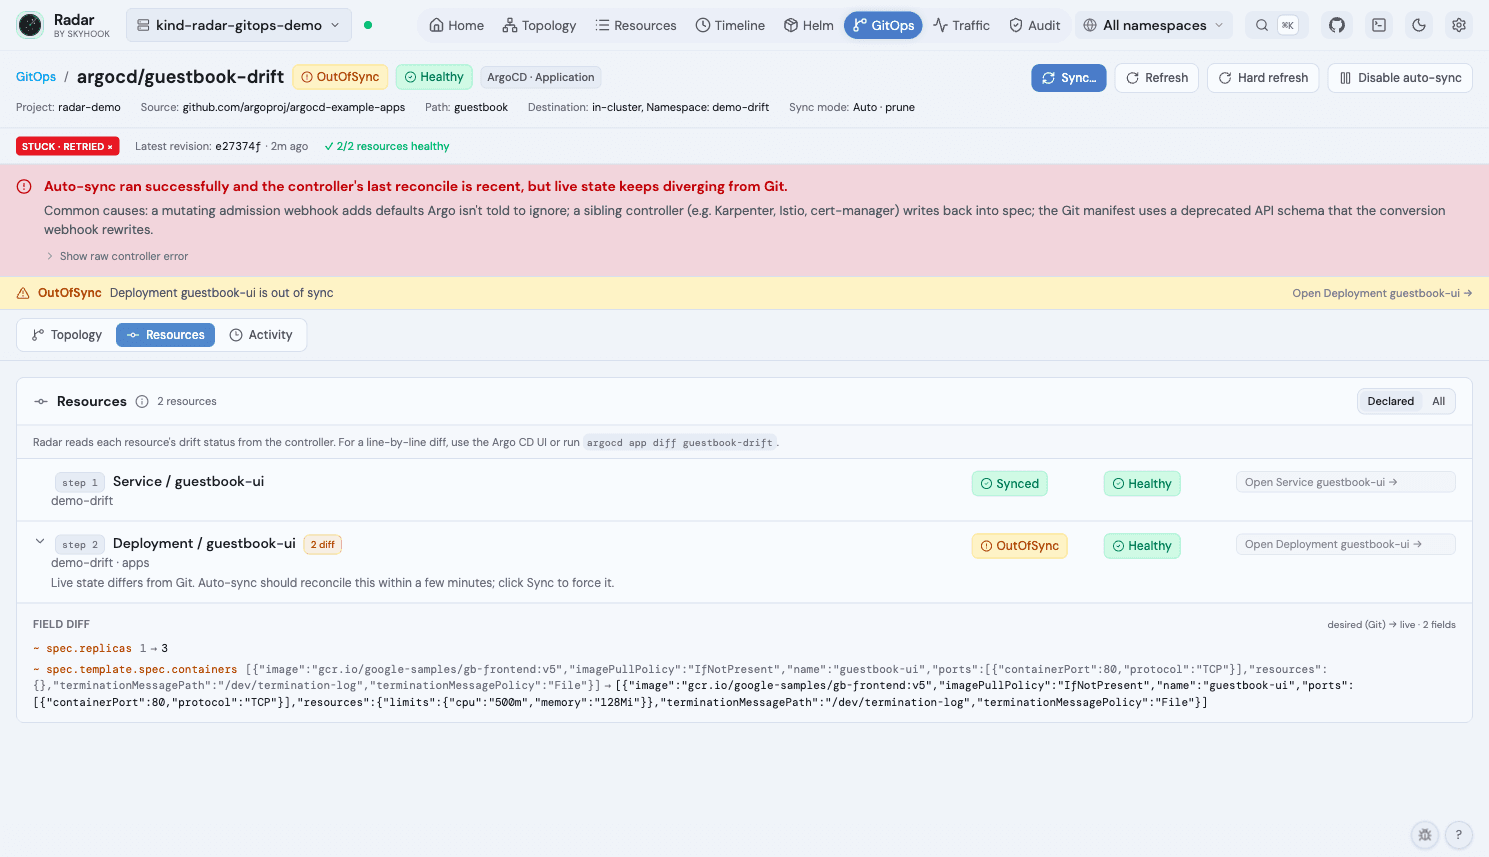
Task: Open the cluster selector kind-radar-gitops-demo
Action: 239,25
